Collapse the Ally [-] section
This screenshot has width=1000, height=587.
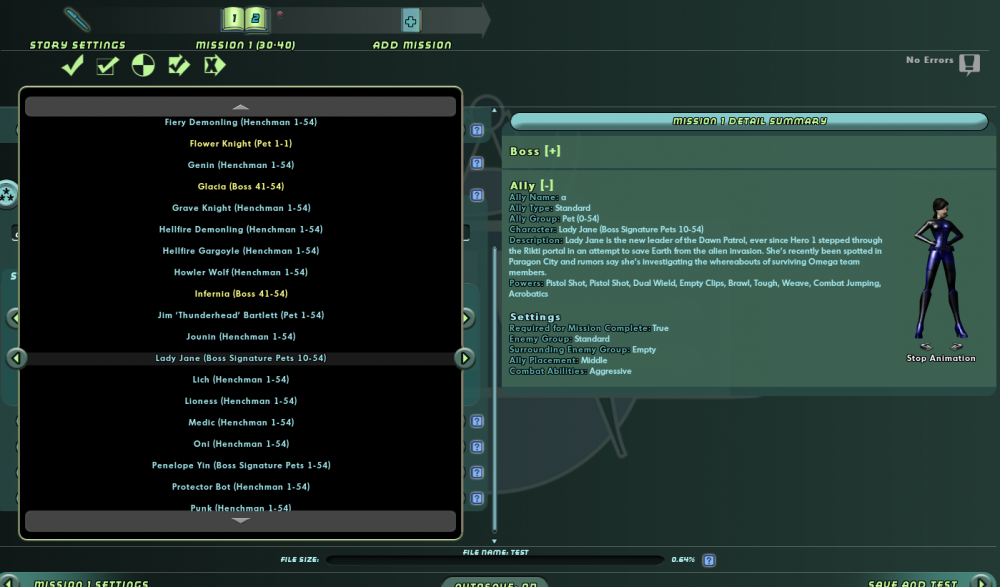click(532, 186)
